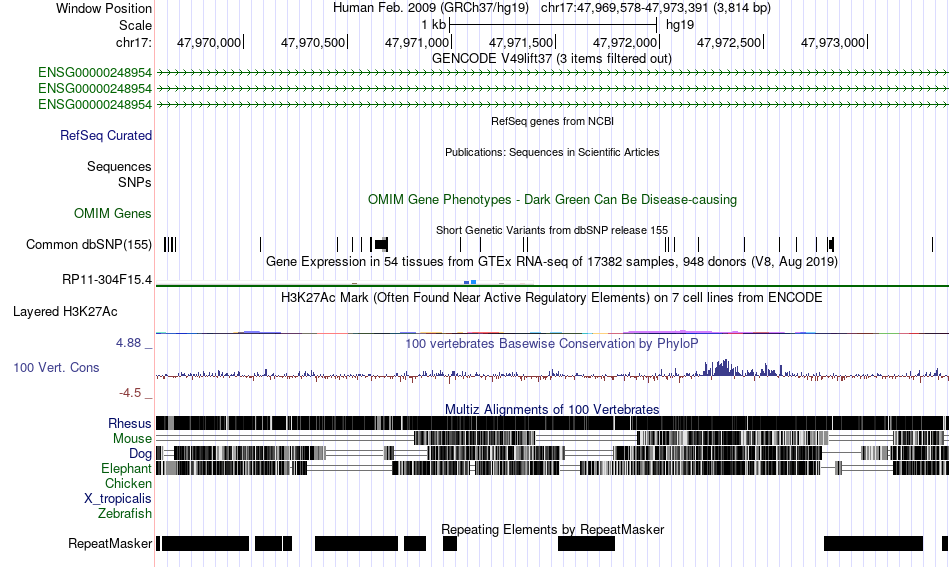Click the 47,973,000 ruler position

(x=833, y=42)
